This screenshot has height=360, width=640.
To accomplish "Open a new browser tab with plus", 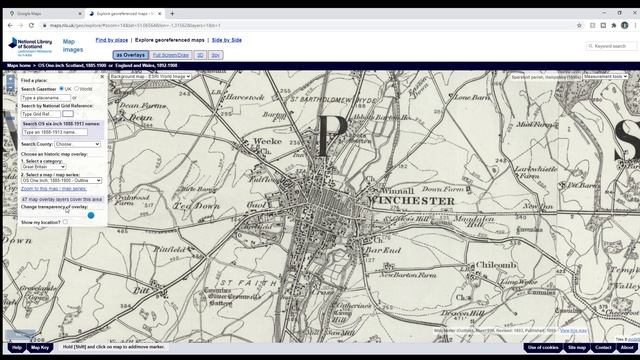I will coord(172,13).
